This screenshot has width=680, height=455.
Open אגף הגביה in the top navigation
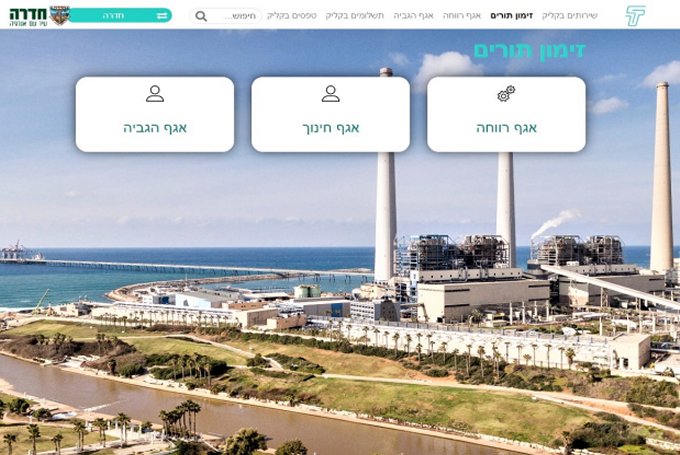(413, 16)
